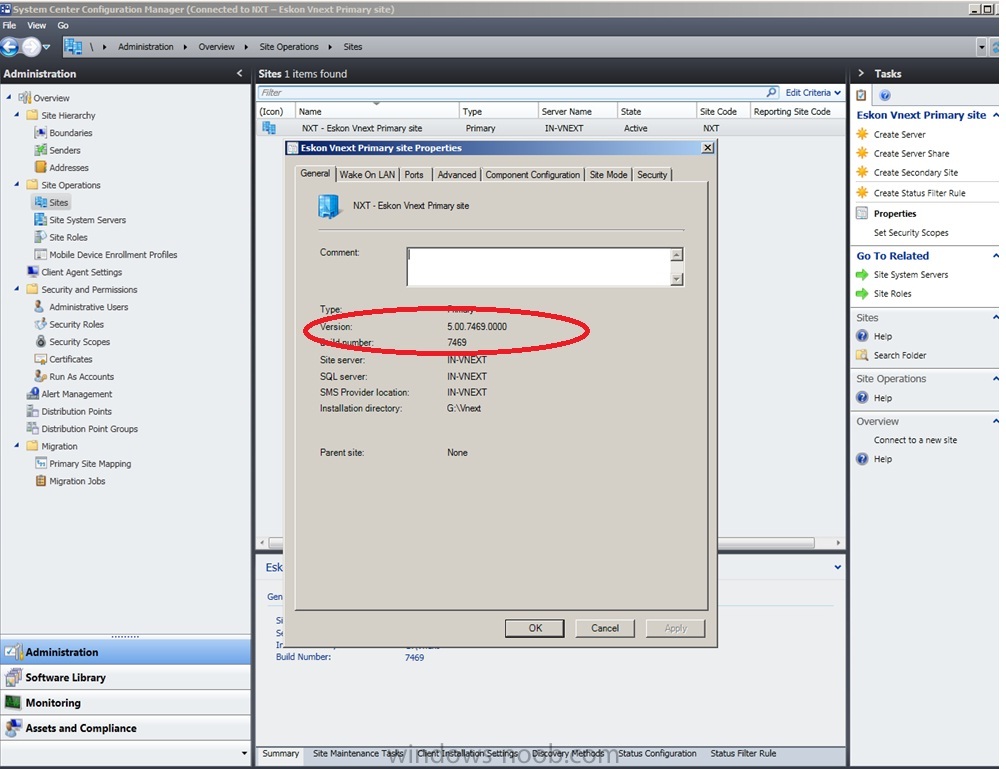This screenshot has height=769, width=1006.
Task: Open the Component Configuration tab
Action: 533,174
